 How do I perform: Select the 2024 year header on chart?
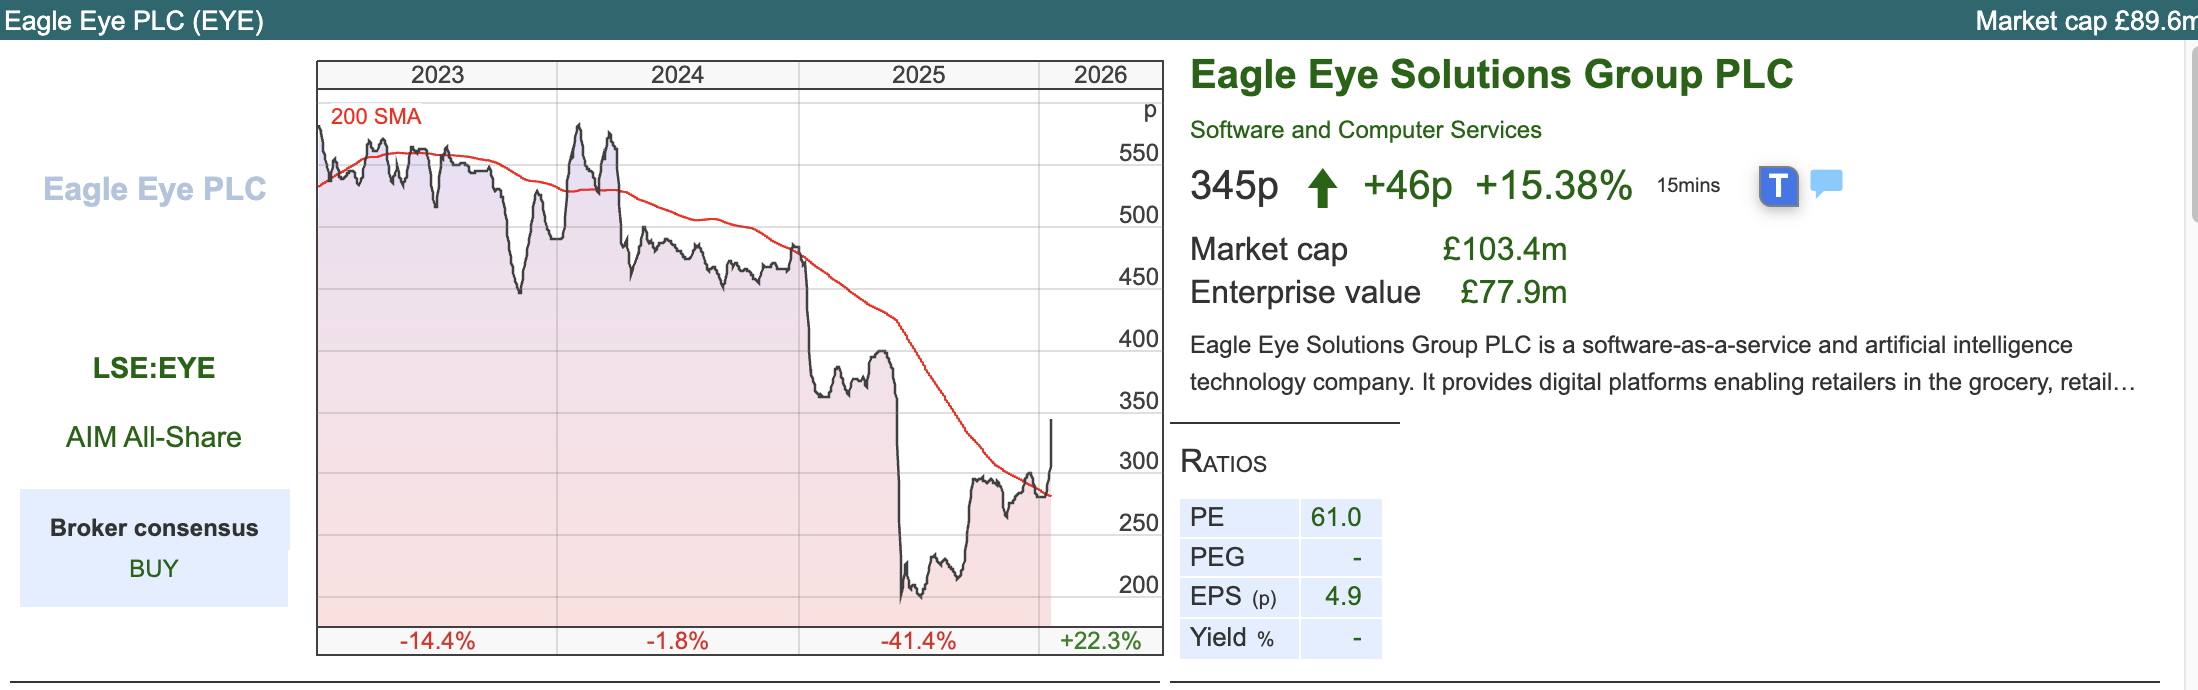pos(677,75)
